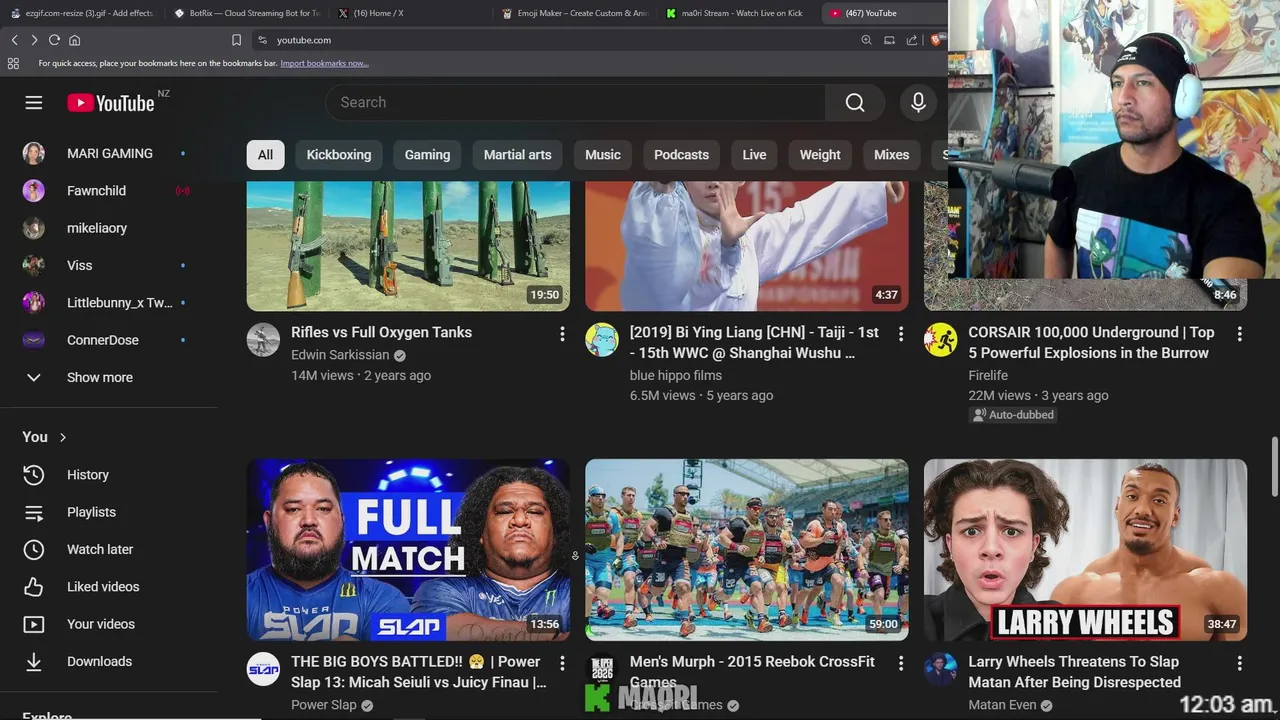Viewport: 1280px width, 720px height.
Task: Select the Gaming filter chip
Action: (x=427, y=155)
